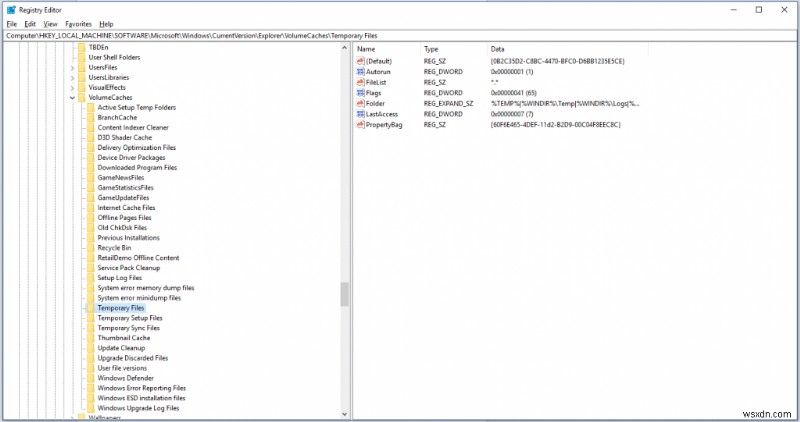The height and width of the screenshot is (422, 800).
Task: Select the GameUpdateFiles key
Action: (x=123, y=197)
